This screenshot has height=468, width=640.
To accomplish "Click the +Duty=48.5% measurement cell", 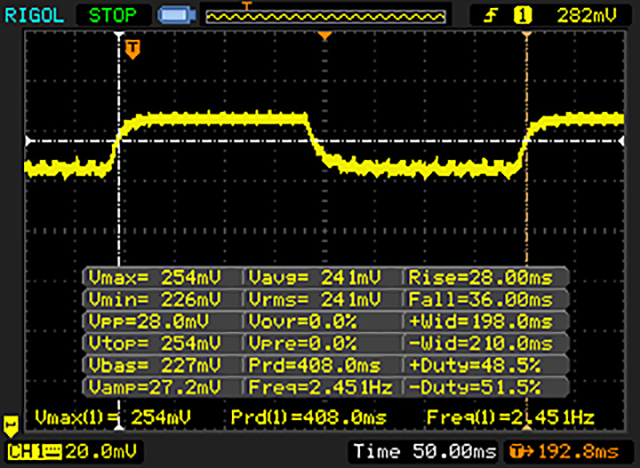I will coord(486,365).
